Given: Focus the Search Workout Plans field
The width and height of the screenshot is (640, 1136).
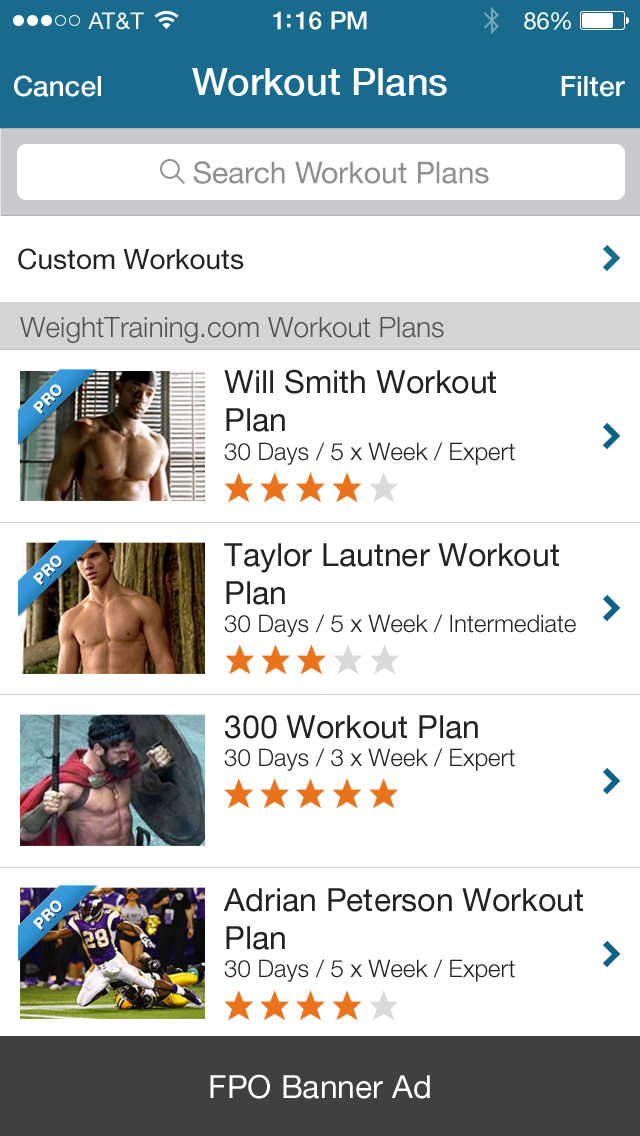Looking at the screenshot, I should tap(321, 173).
